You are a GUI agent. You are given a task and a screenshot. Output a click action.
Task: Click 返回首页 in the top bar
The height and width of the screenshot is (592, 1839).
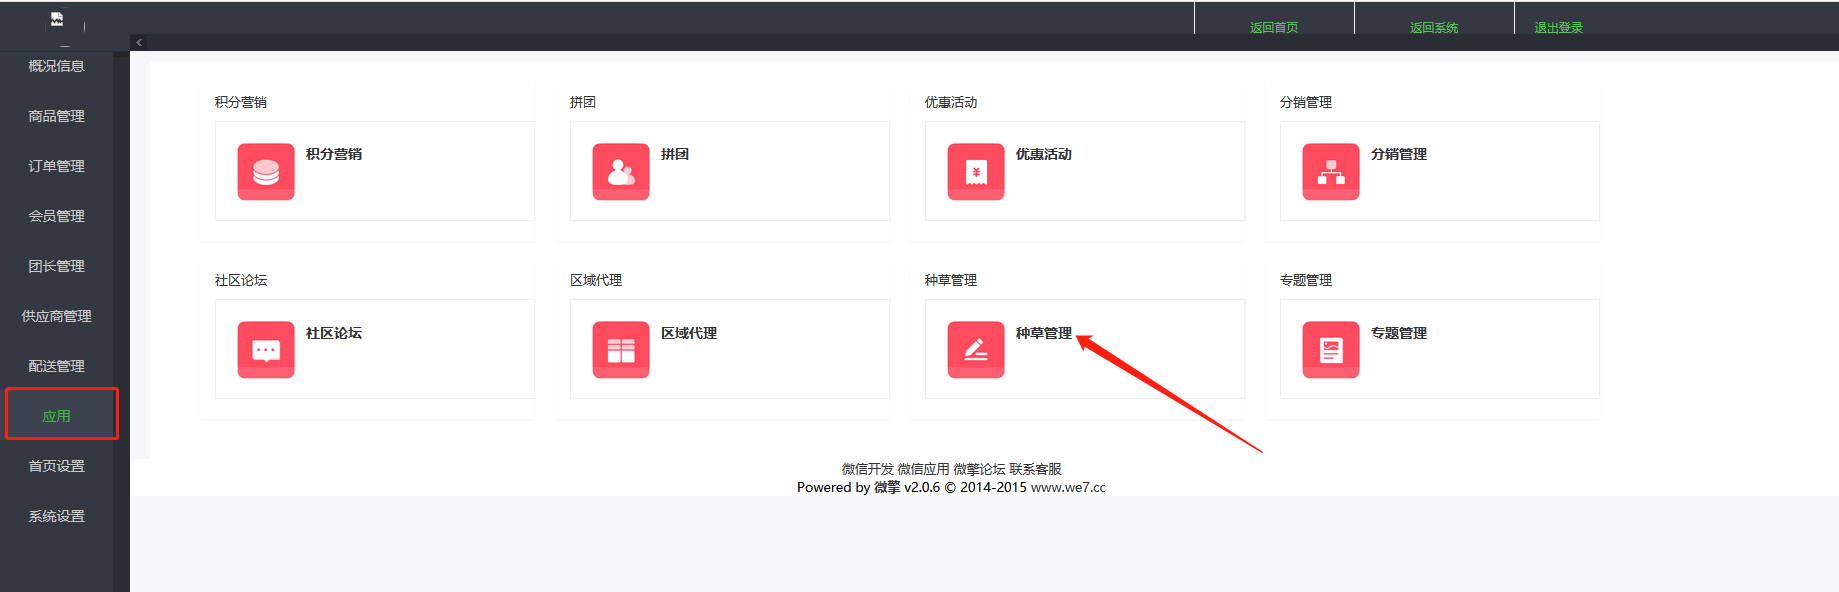(1274, 28)
